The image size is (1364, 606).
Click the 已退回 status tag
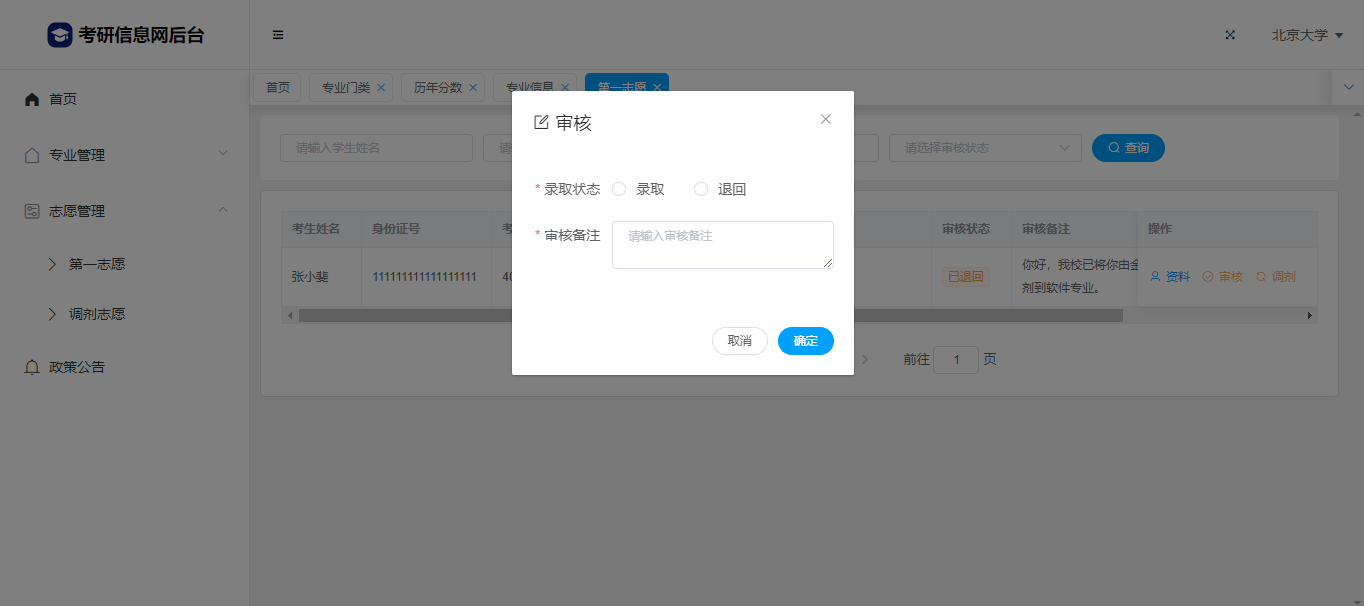[965, 277]
